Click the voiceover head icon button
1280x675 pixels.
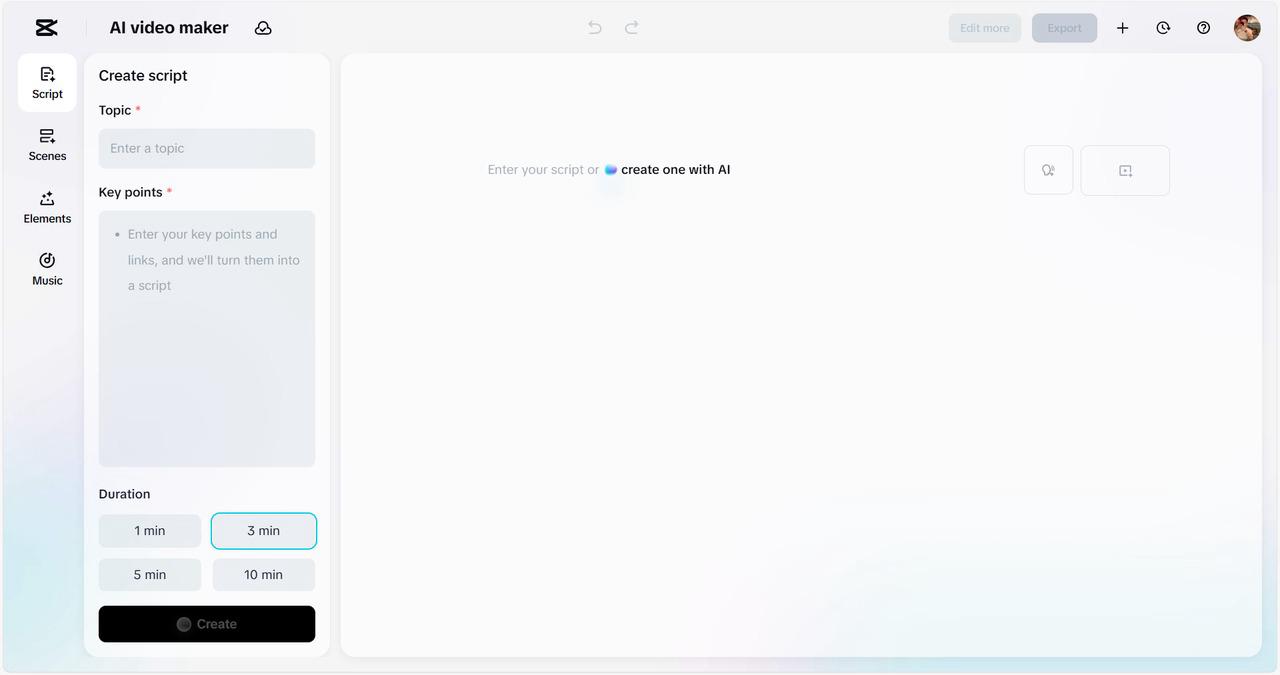[x=1048, y=171]
